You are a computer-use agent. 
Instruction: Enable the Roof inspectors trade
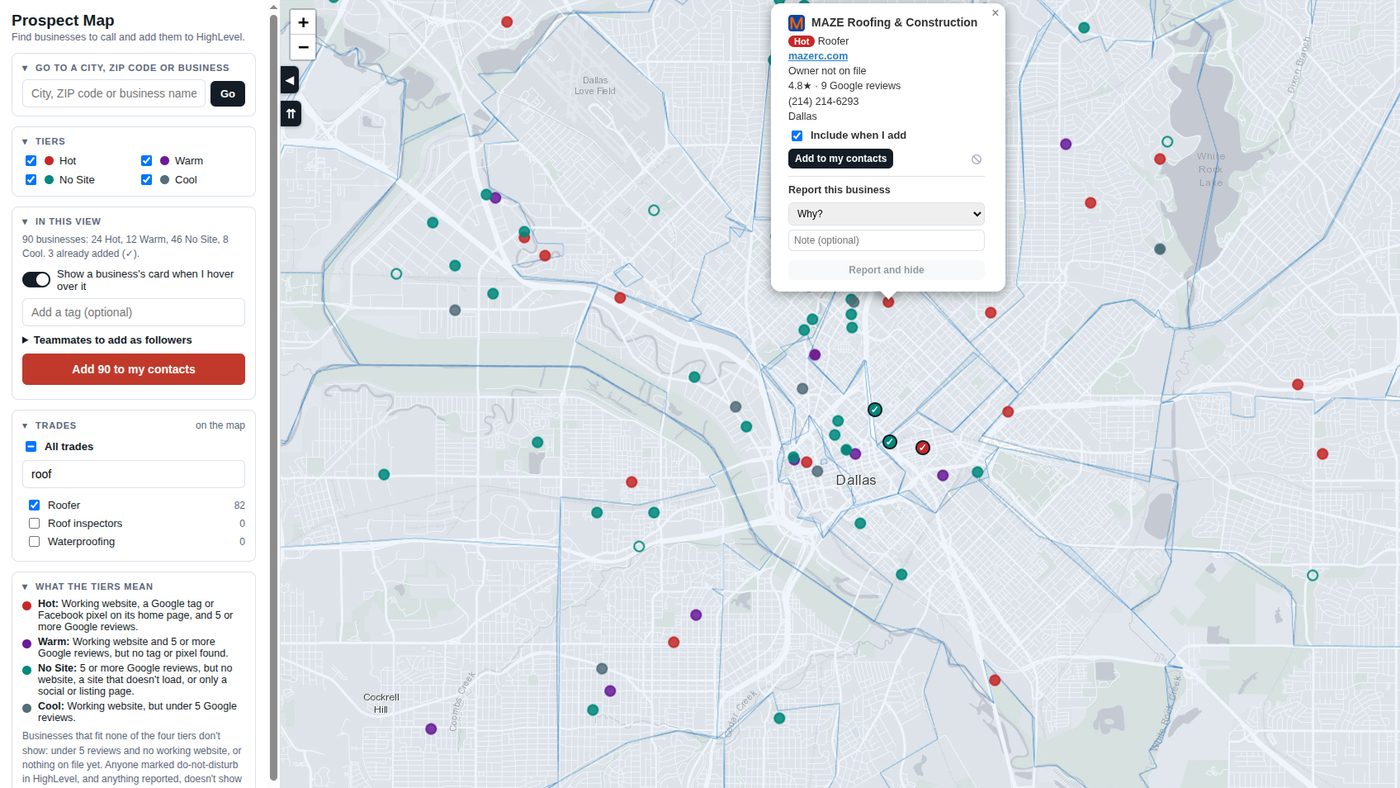coord(35,523)
